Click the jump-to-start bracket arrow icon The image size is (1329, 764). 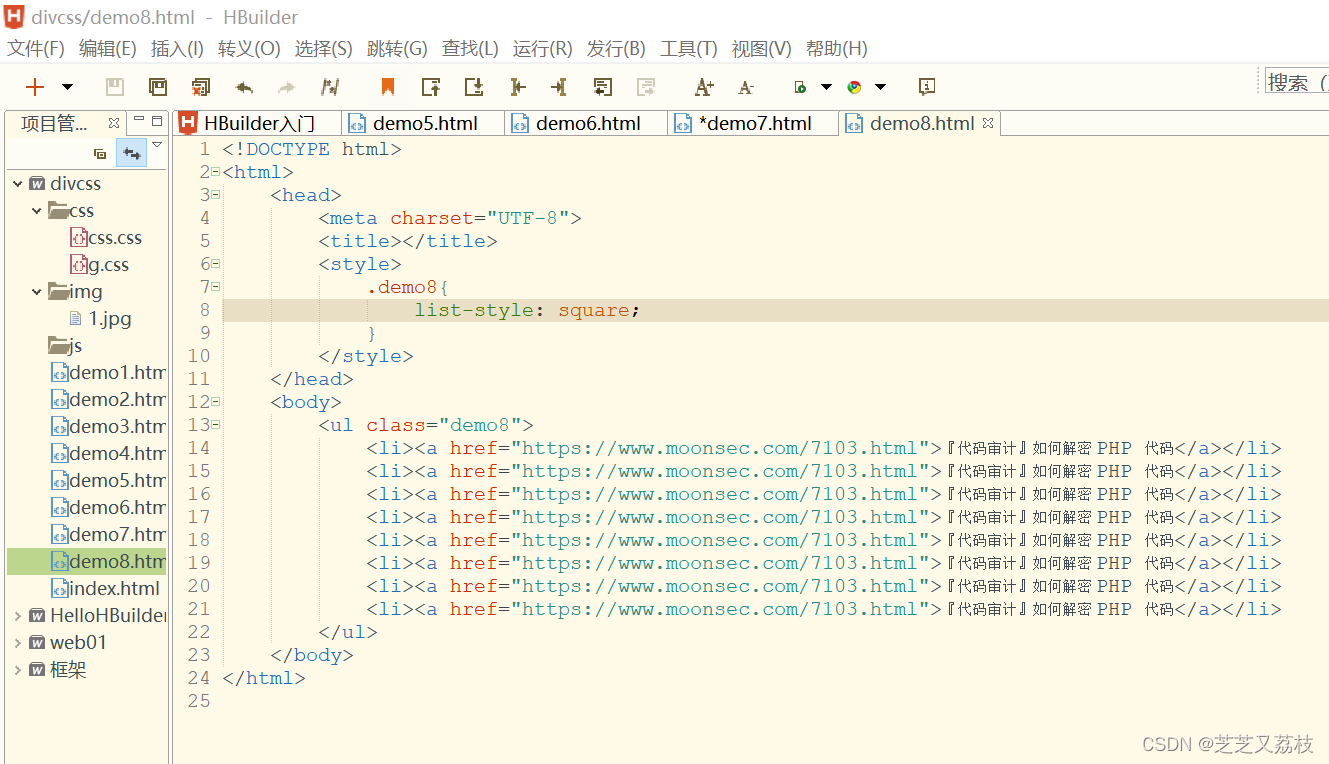point(517,87)
